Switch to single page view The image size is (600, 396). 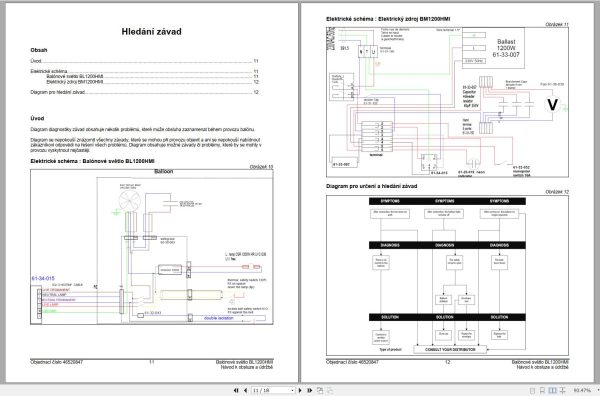pos(532,390)
